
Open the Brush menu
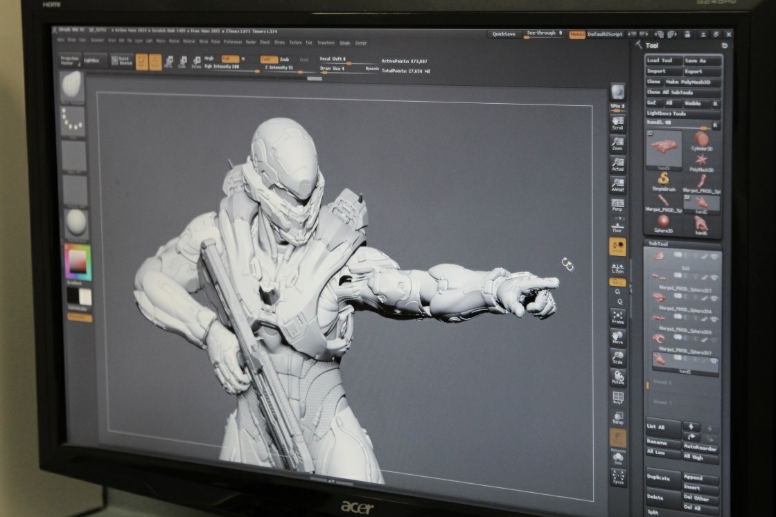pos(72,40)
